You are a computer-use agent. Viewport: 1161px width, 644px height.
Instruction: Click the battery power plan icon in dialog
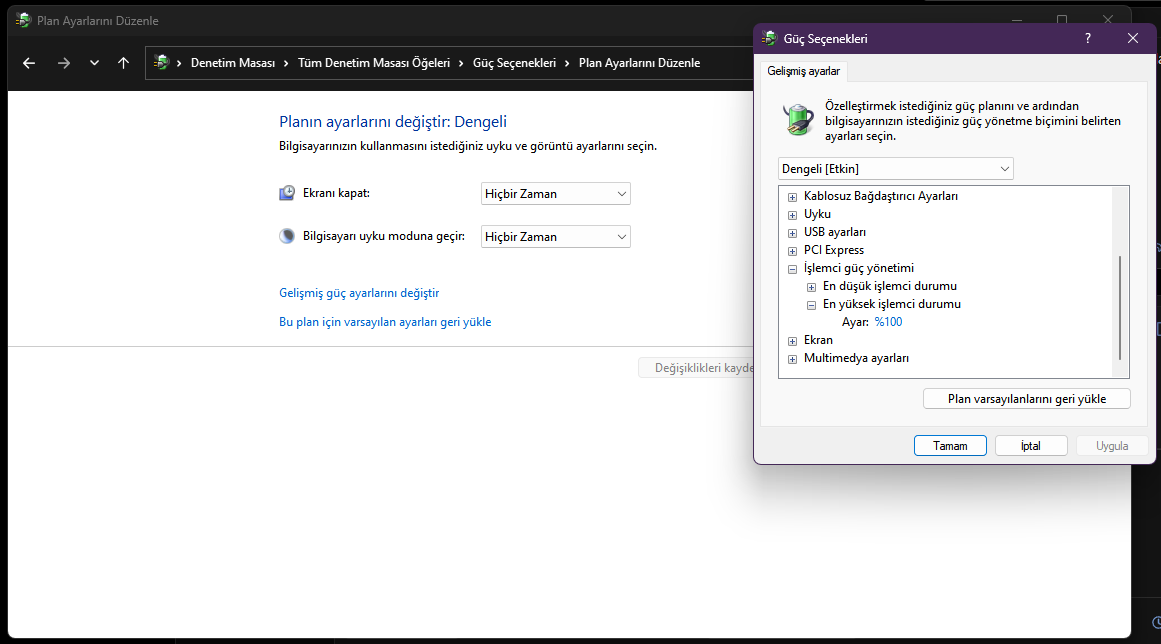(798, 119)
